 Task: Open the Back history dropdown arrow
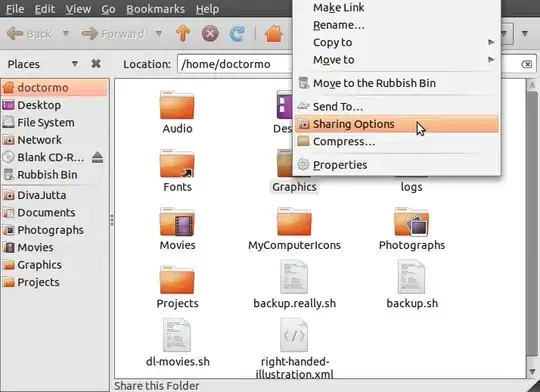(65, 33)
